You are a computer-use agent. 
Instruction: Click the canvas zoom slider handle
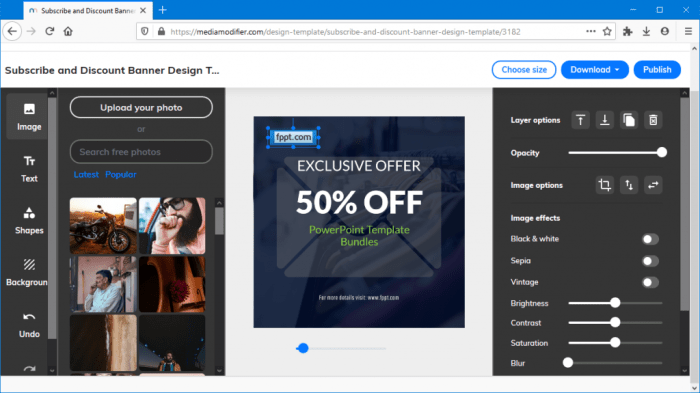point(303,348)
